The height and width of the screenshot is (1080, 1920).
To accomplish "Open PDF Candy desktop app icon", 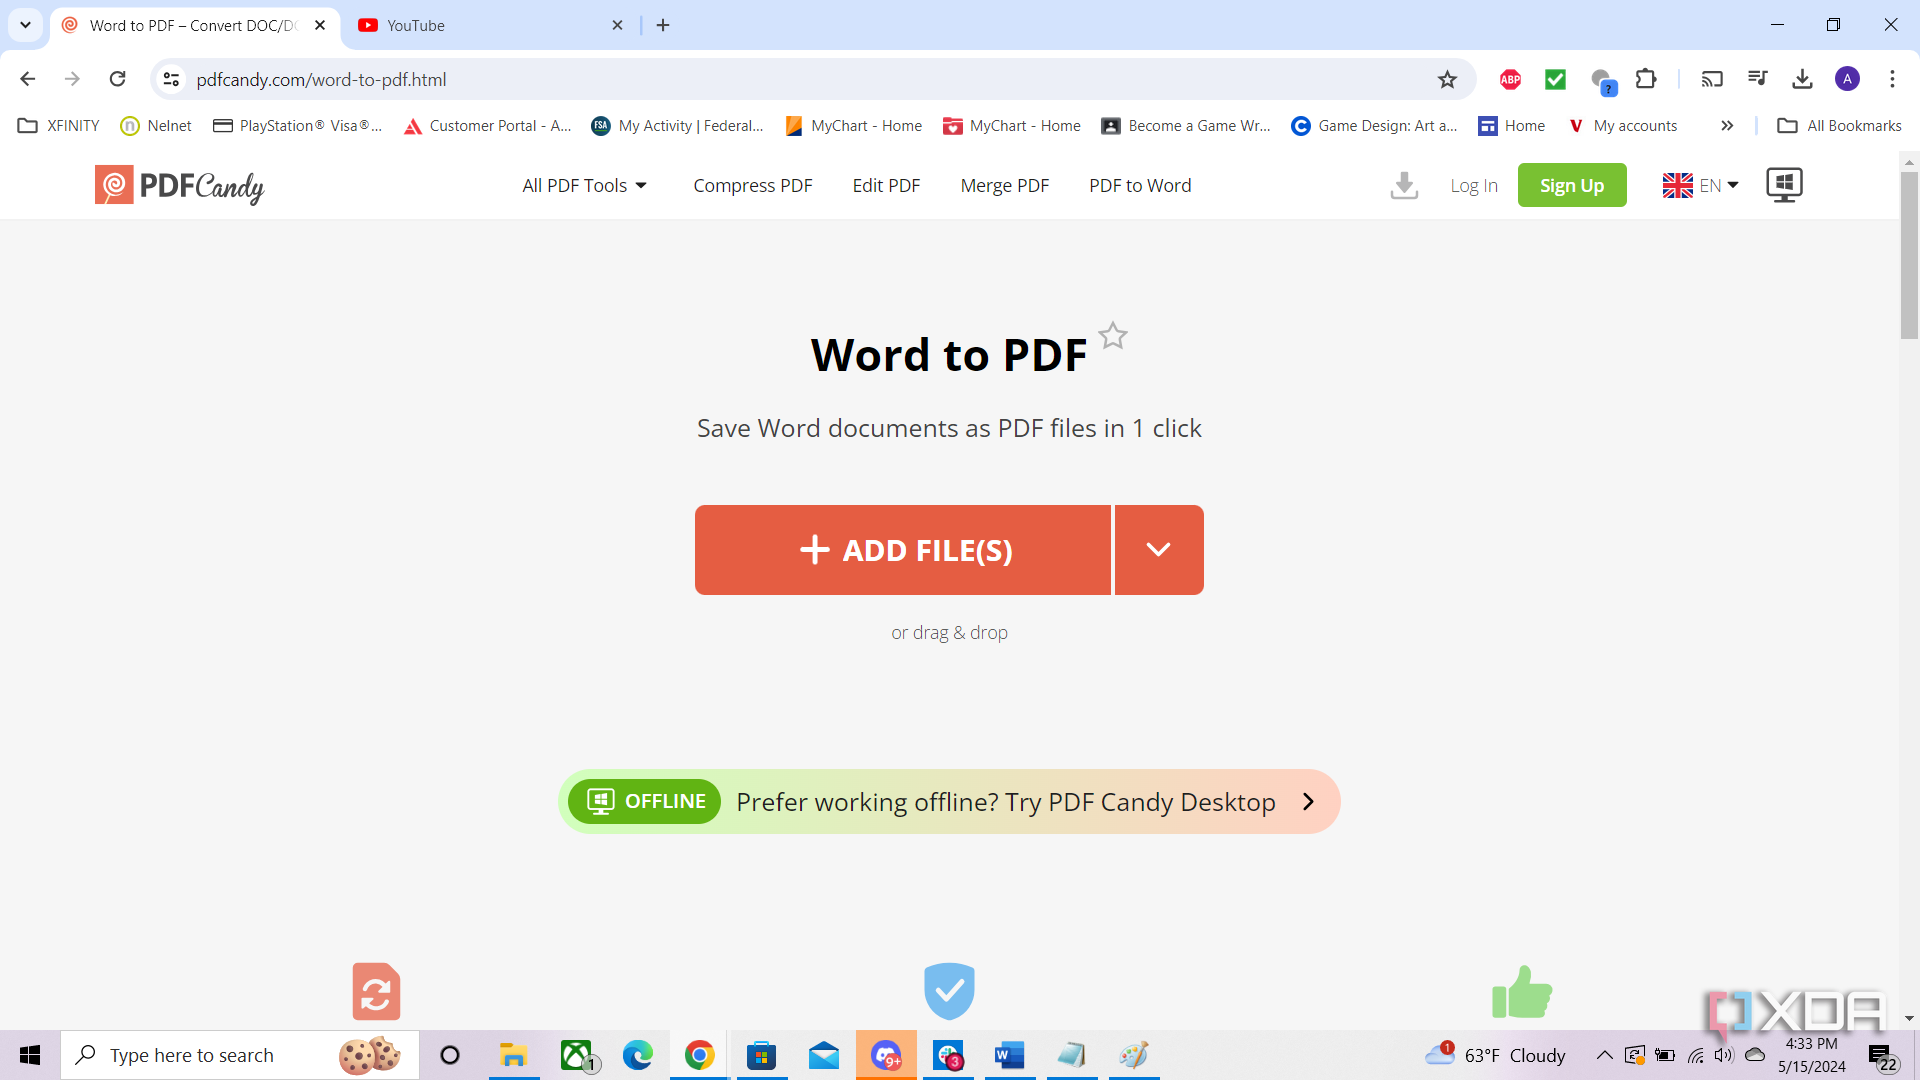I will pos(1784,185).
